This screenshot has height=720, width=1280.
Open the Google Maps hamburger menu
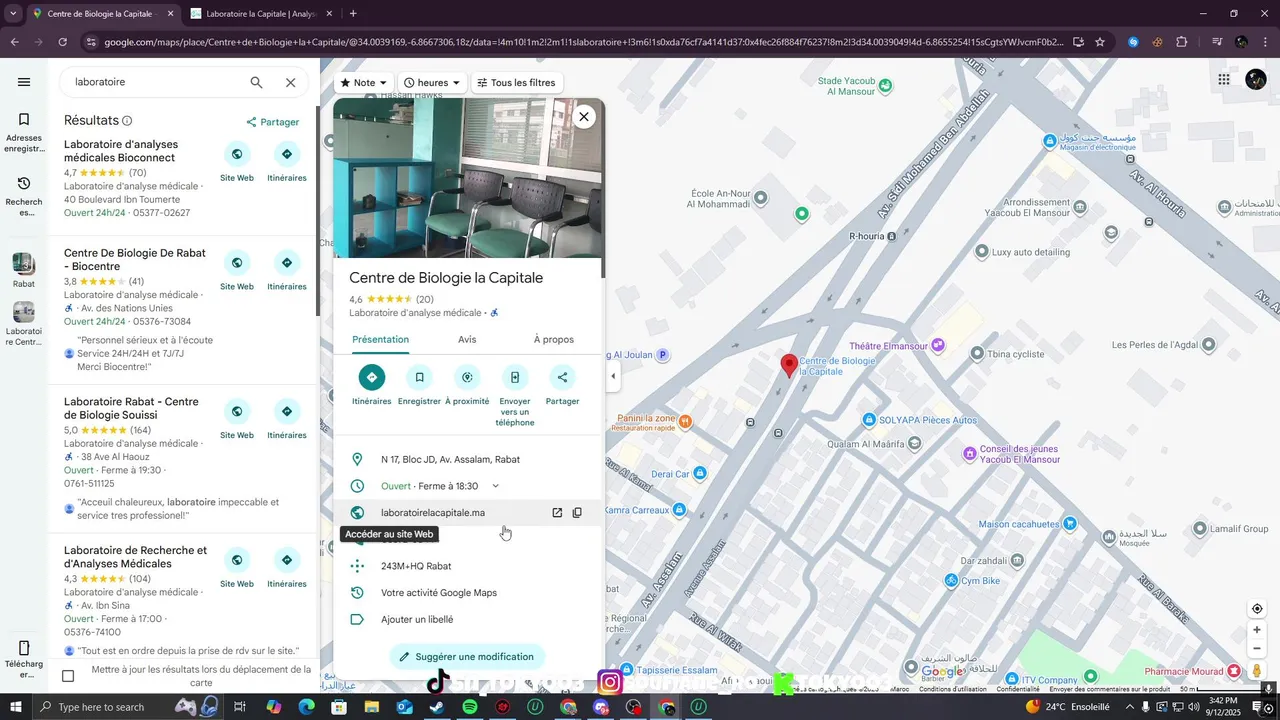[x=24, y=82]
